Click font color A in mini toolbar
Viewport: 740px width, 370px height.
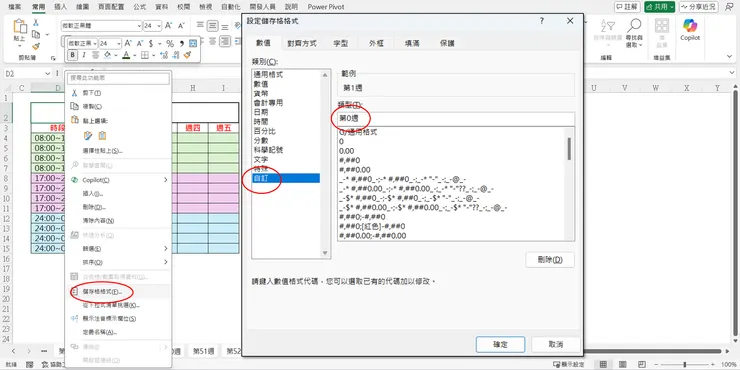click(x=126, y=55)
